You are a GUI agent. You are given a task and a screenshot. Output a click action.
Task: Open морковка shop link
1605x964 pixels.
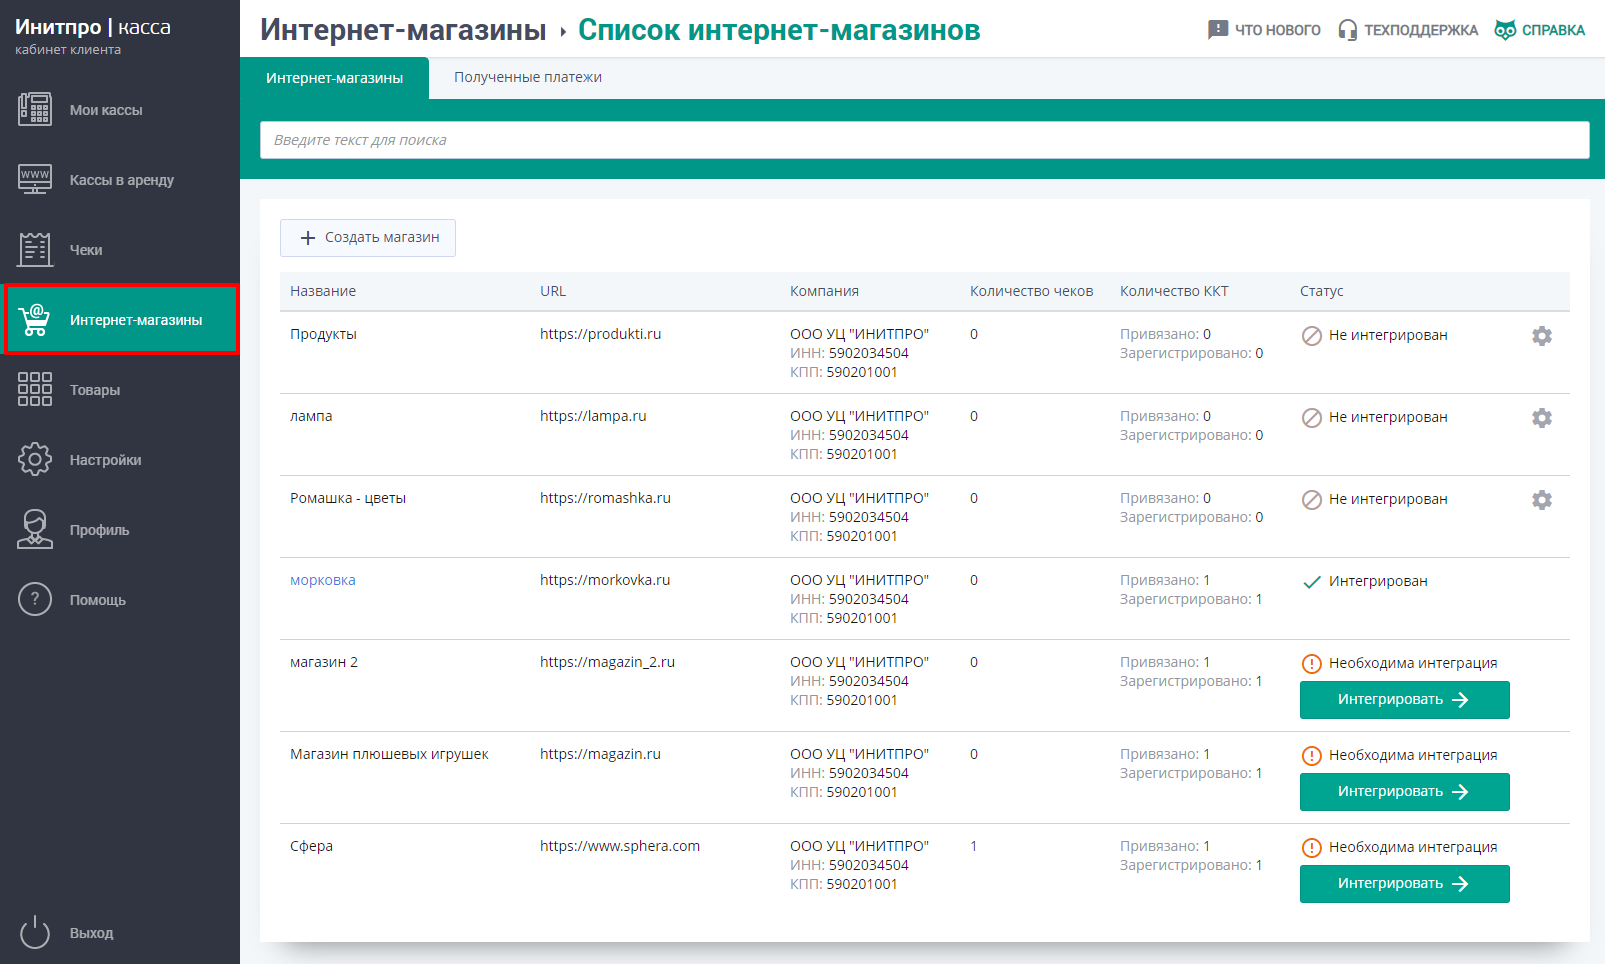tap(323, 580)
